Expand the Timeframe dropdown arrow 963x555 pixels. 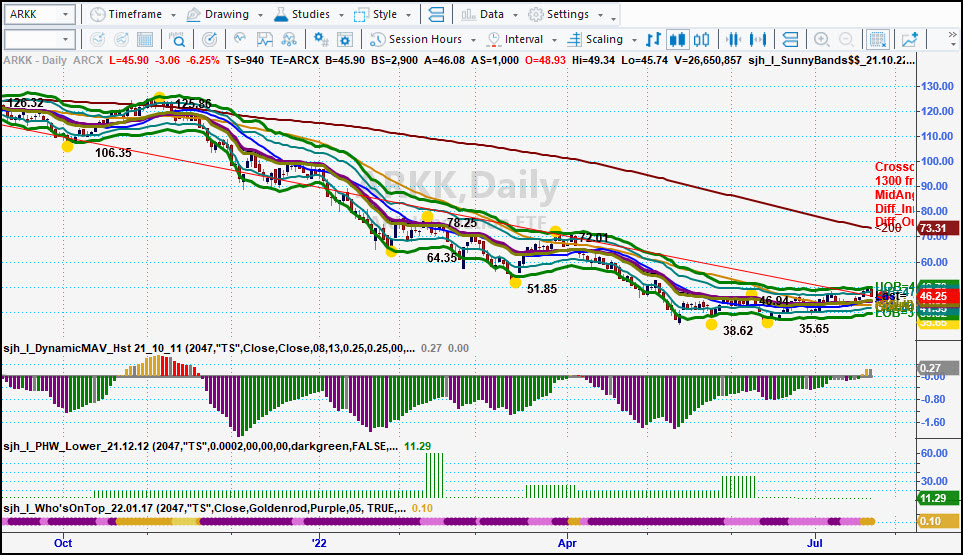pyautogui.click(x=173, y=15)
